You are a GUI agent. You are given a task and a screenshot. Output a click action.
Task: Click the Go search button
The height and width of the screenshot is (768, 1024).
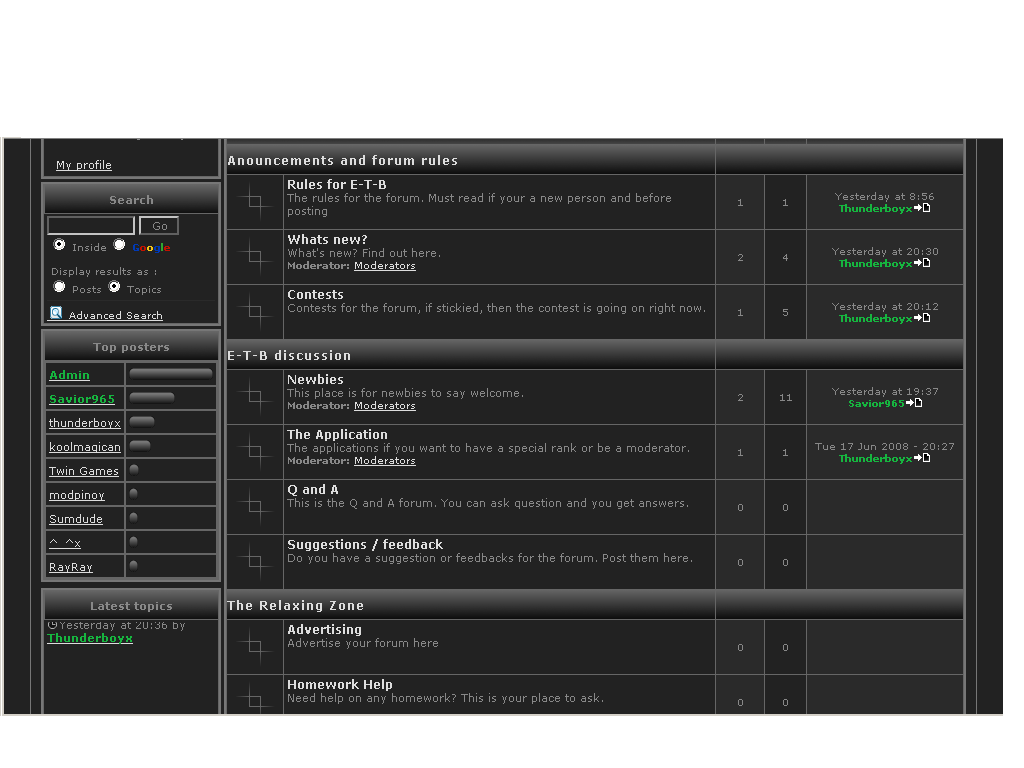pyautogui.click(x=159, y=225)
